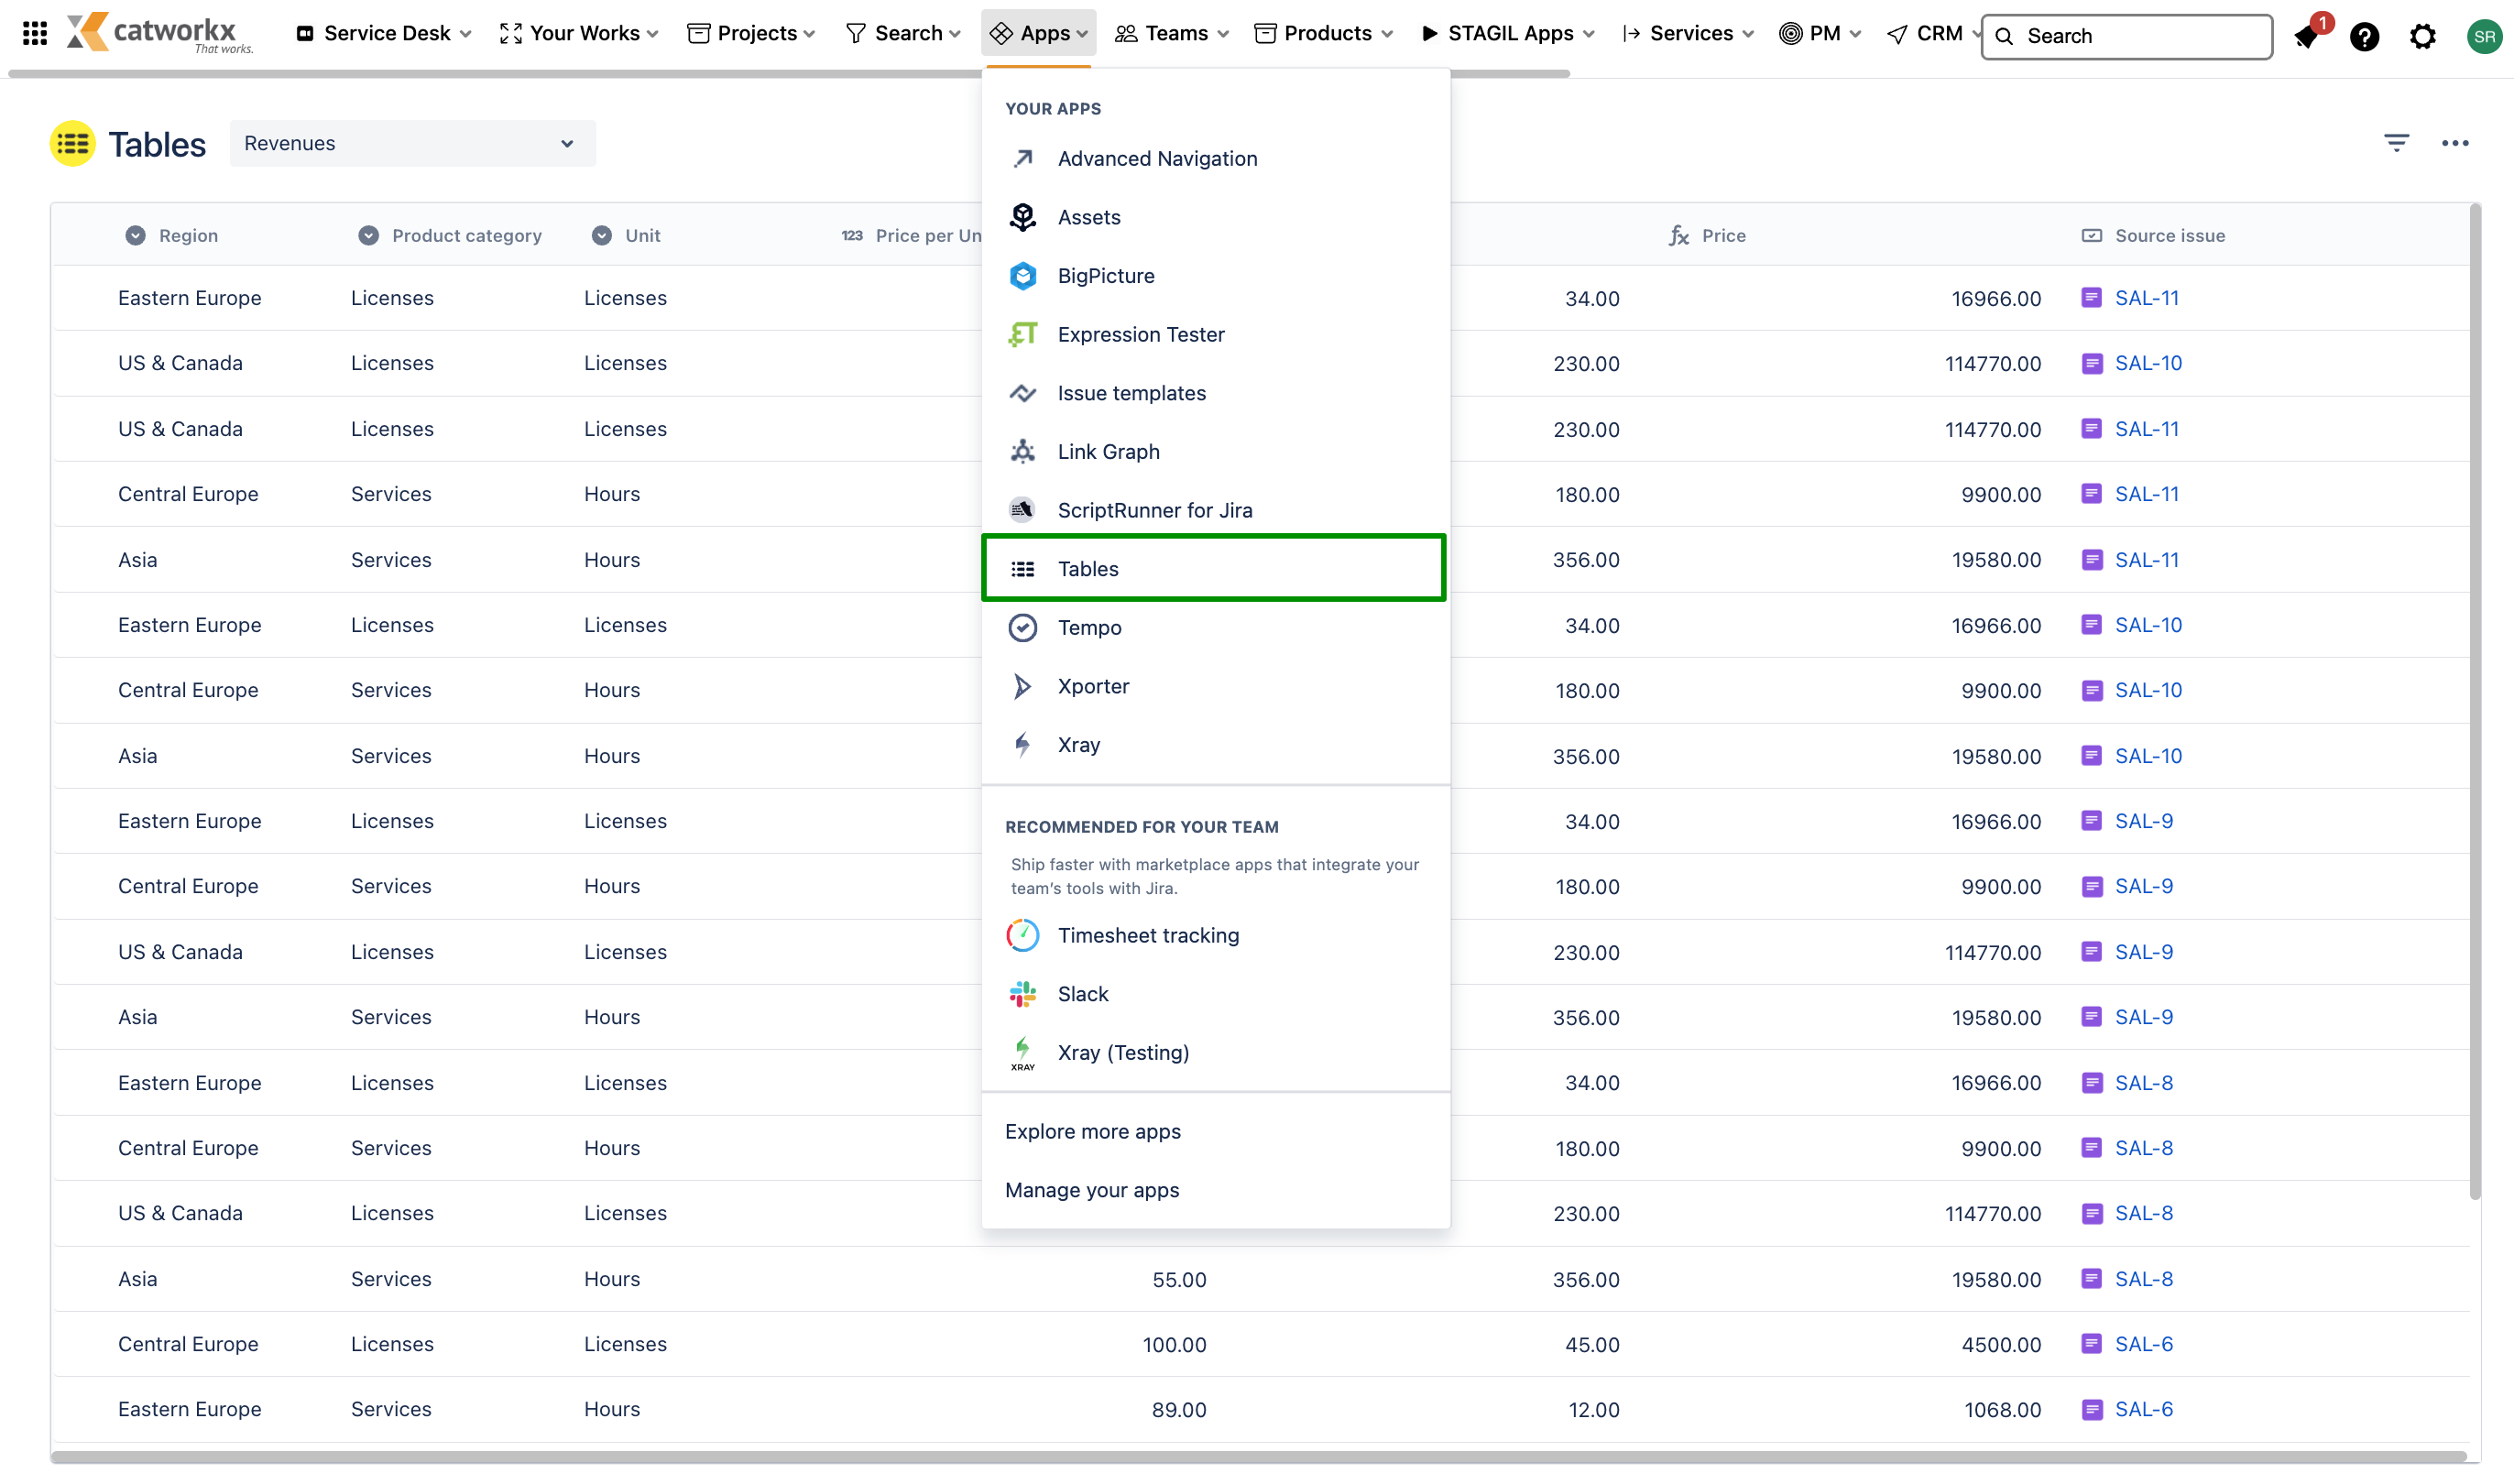Image resolution: width=2514 pixels, height=1484 pixels.
Task: Click the yellow Tables app logo
Action: [x=73, y=144]
